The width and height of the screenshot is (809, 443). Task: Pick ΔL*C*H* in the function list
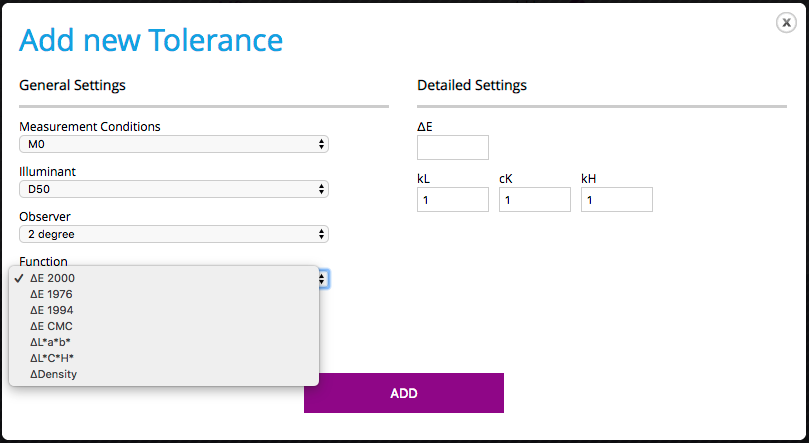[164, 358]
